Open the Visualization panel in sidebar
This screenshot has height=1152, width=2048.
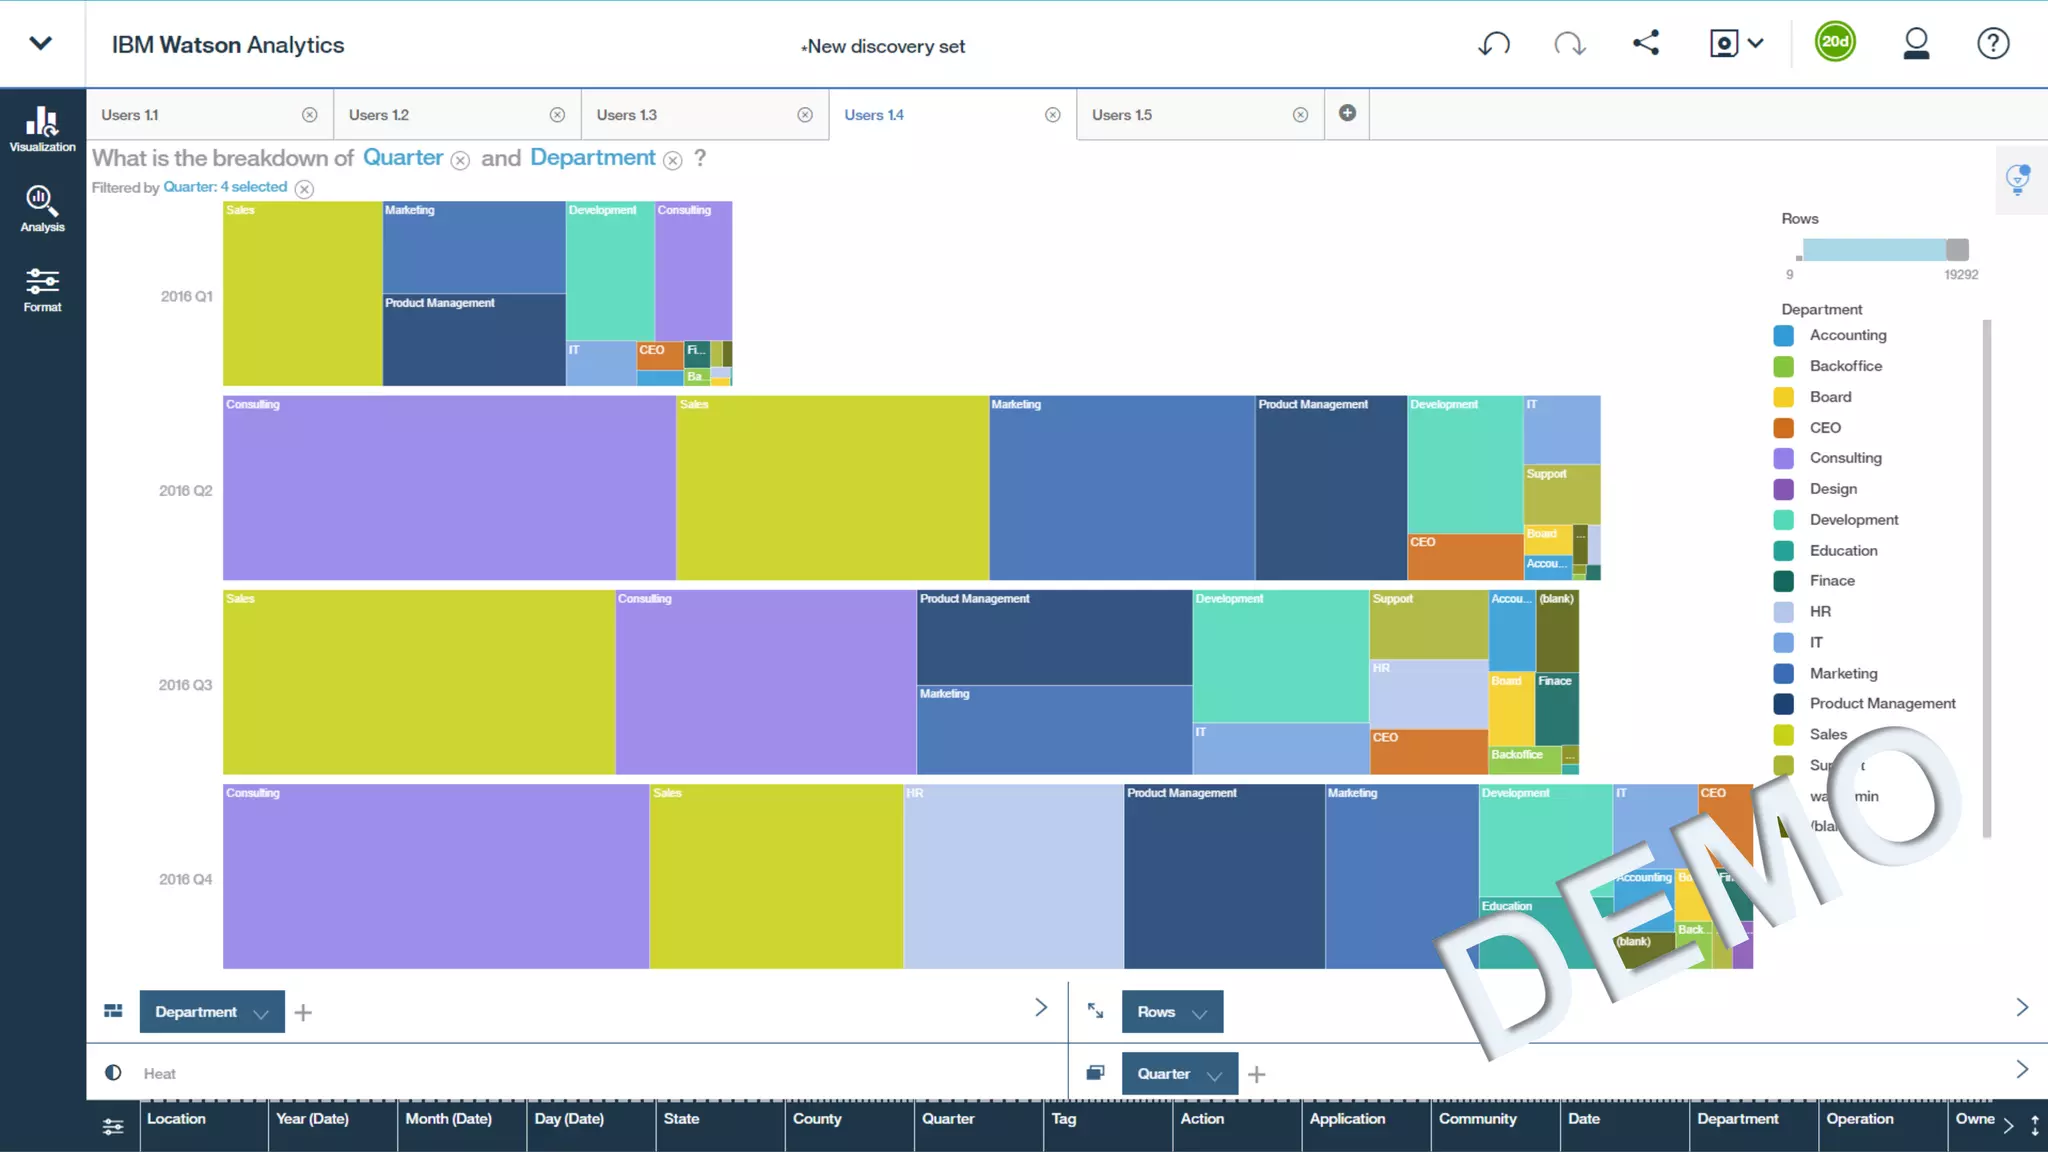(x=42, y=129)
